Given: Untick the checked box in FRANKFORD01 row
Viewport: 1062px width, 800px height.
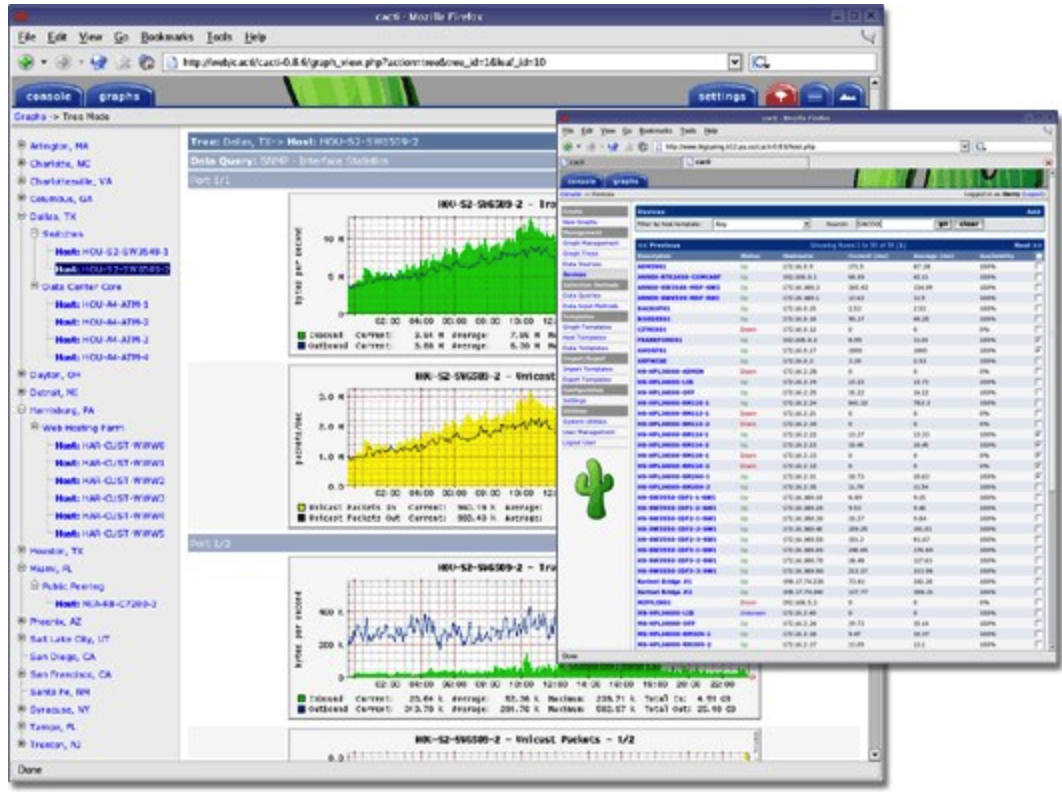Looking at the screenshot, I should point(1038,340).
